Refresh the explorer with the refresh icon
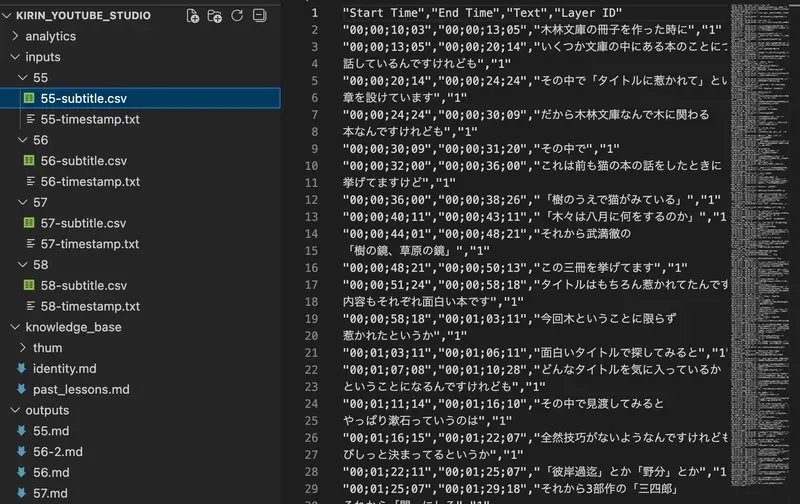800x504 pixels. pyautogui.click(x=237, y=16)
